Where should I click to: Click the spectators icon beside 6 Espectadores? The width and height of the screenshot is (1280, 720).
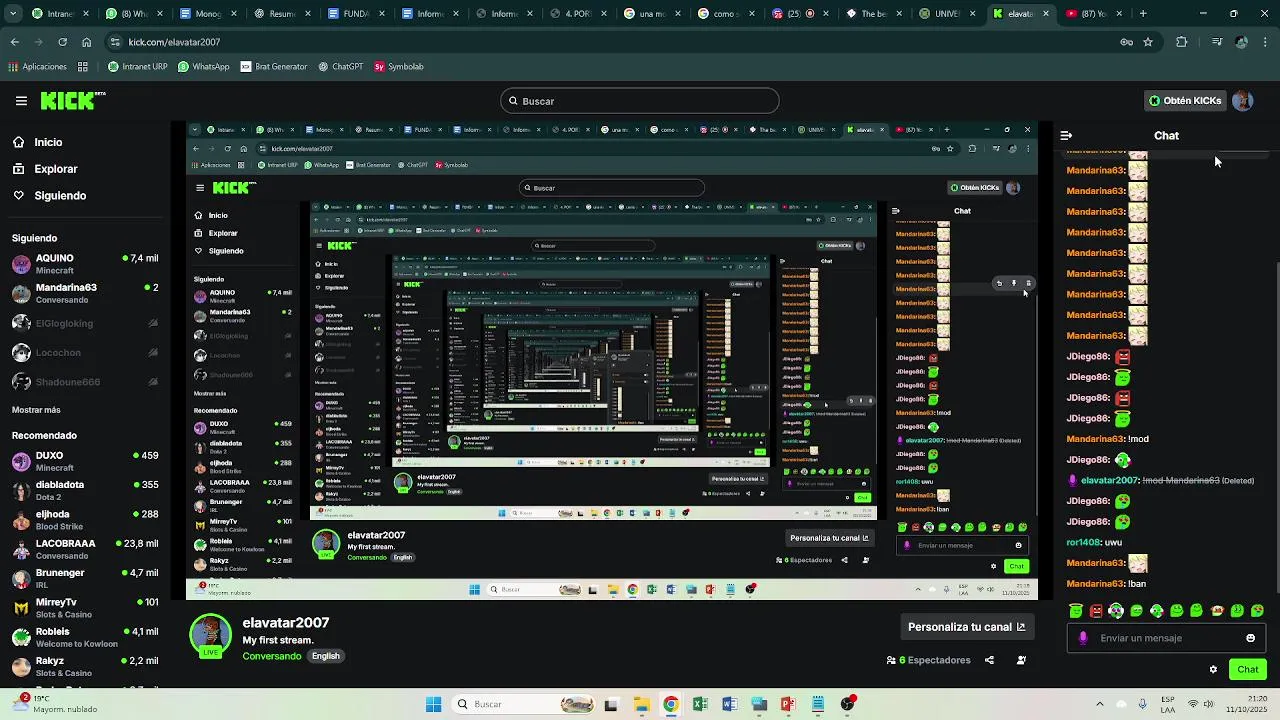click(891, 660)
